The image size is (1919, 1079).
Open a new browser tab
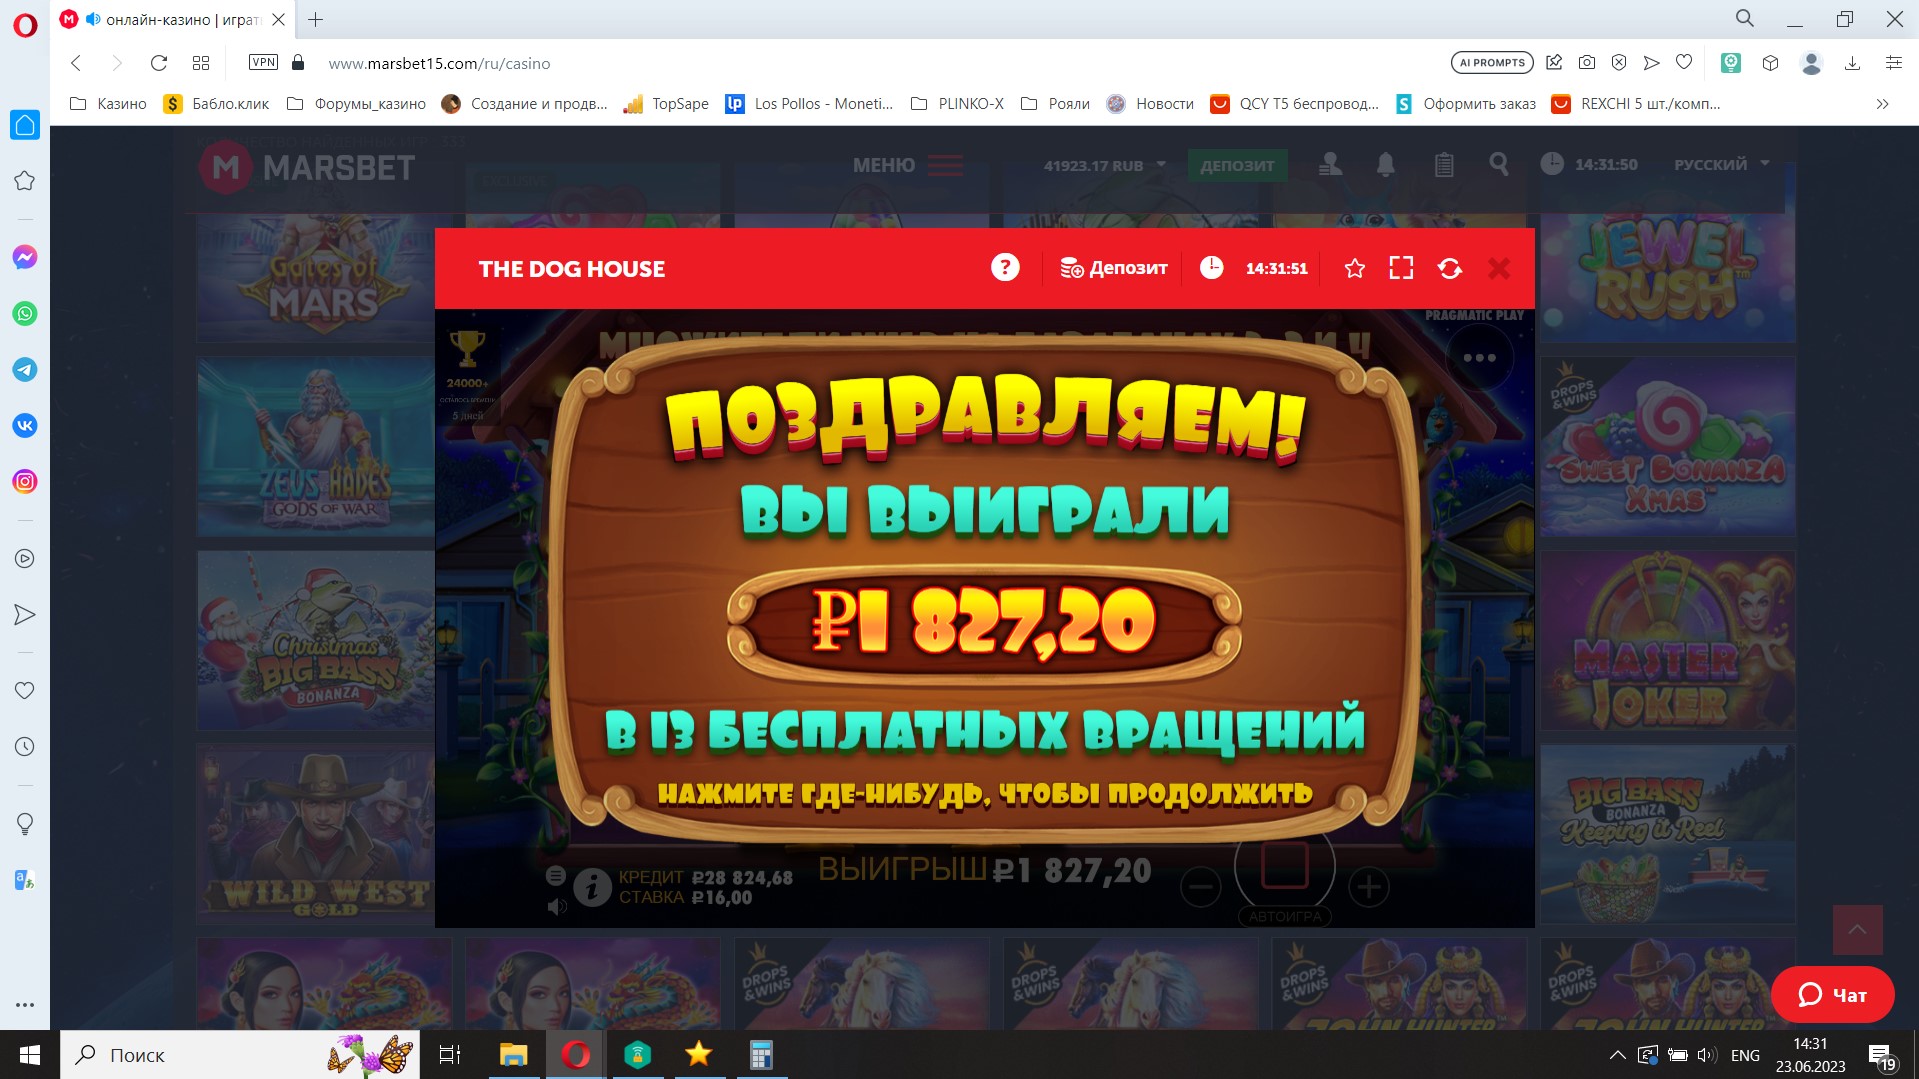[315, 19]
